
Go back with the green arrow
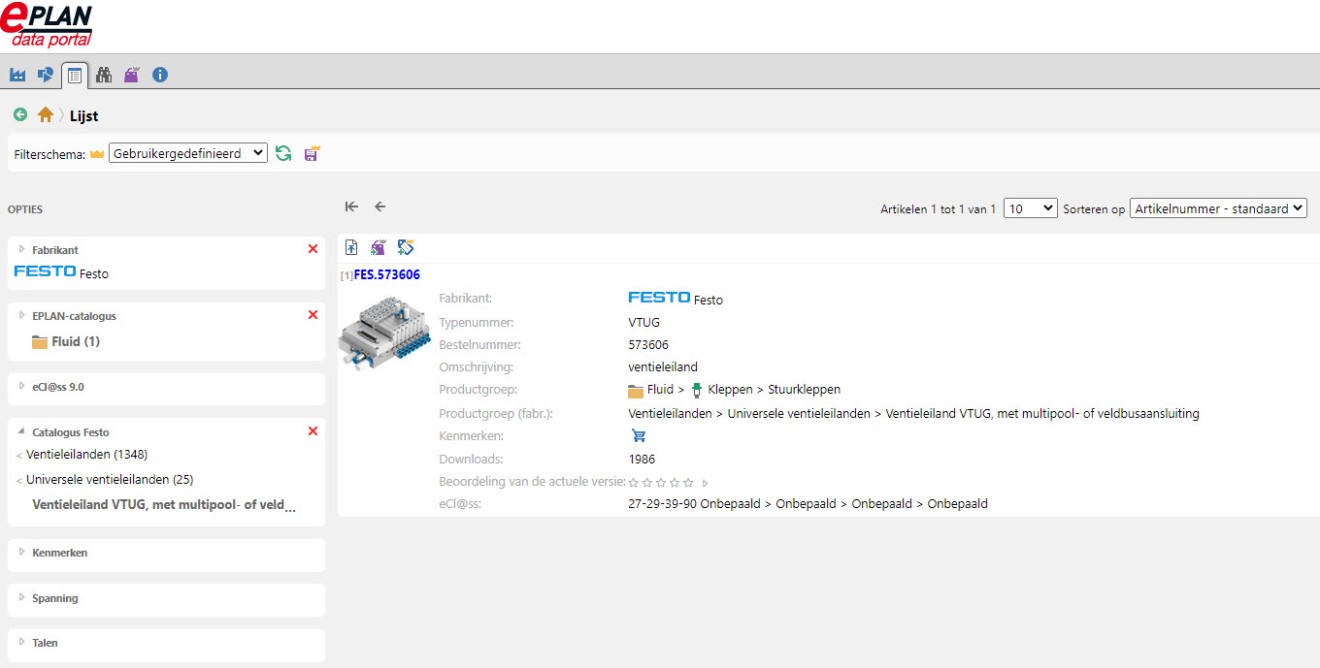20,115
